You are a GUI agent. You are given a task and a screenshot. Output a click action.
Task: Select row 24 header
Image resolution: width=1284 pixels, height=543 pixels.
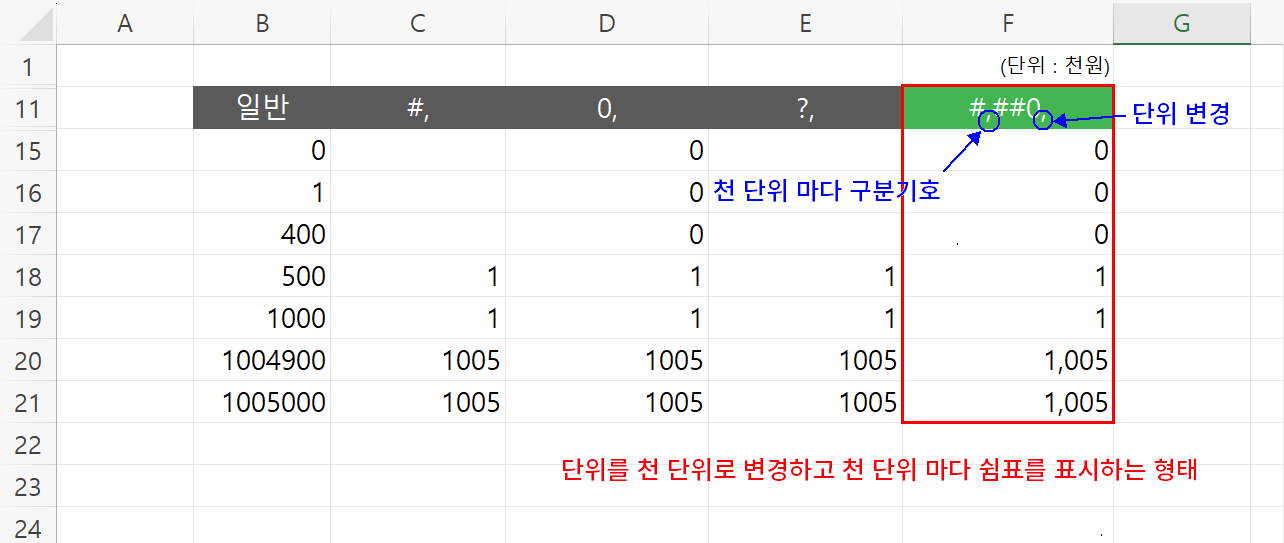(x=28, y=526)
